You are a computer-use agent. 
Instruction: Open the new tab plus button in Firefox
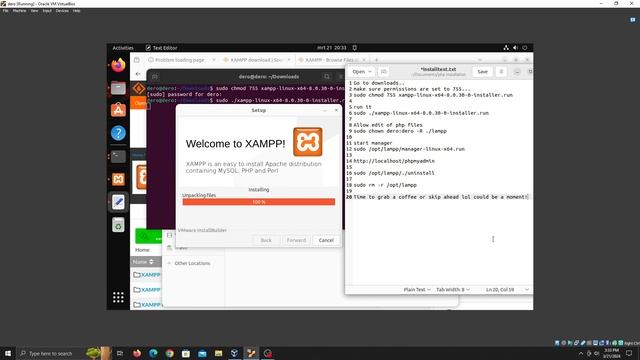[x=376, y=60]
